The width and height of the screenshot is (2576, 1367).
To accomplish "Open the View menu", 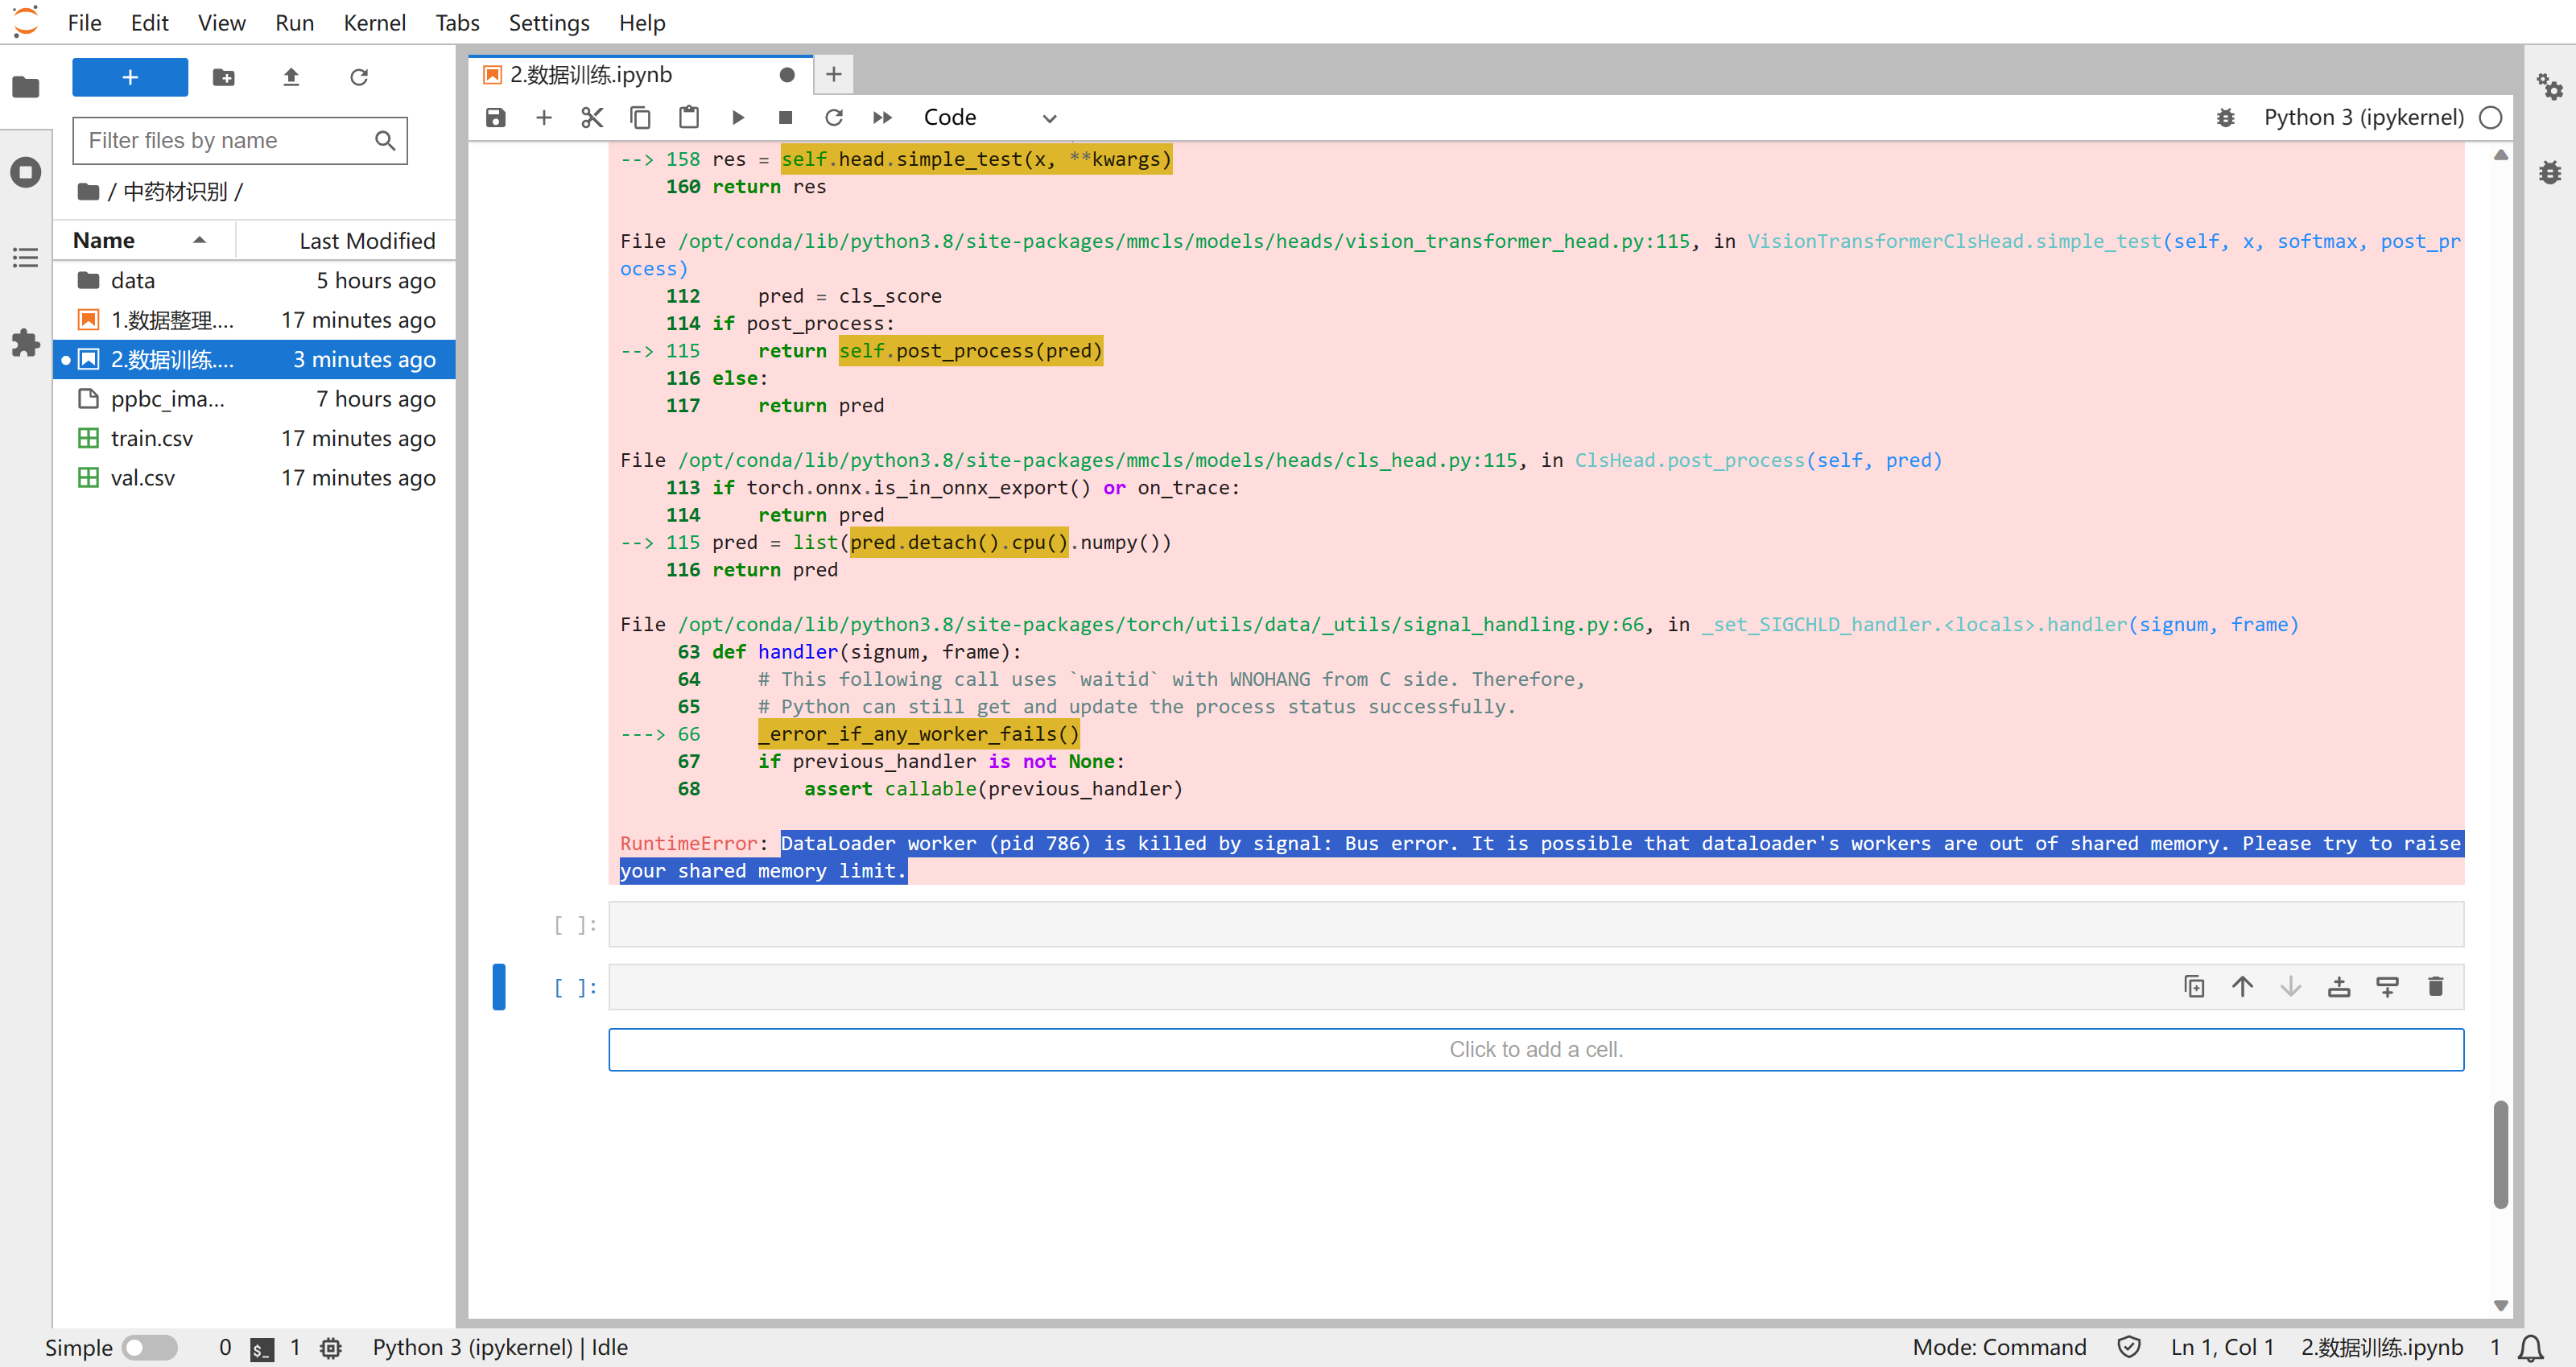I will [221, 22].
